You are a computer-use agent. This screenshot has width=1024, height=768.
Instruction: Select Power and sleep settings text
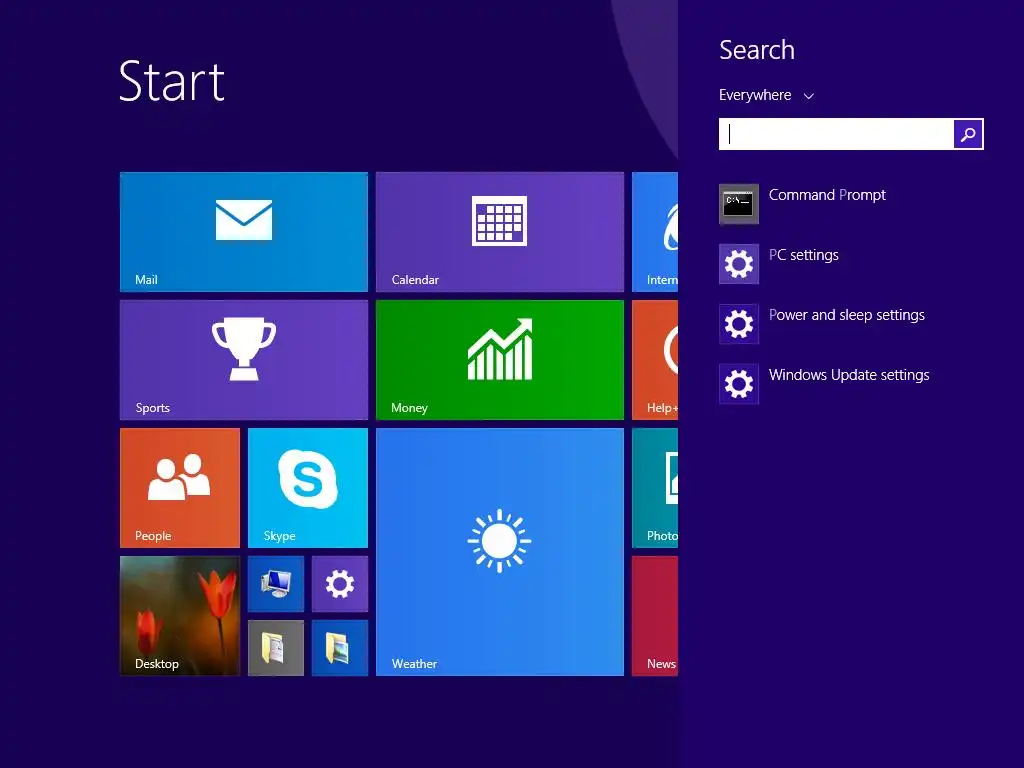pos(846,315)
